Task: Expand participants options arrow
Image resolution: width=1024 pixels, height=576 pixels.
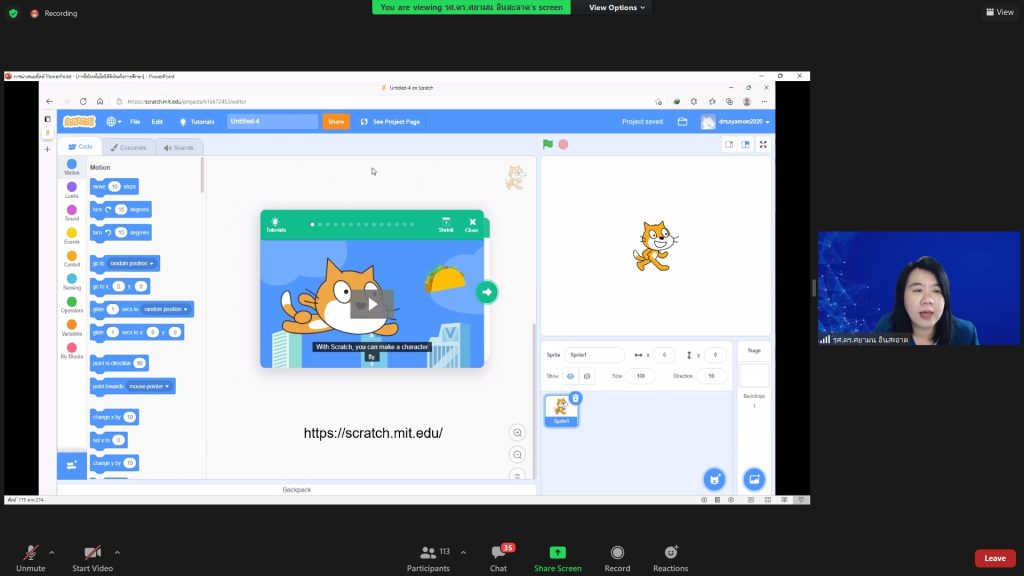Action: click(463, 552)
